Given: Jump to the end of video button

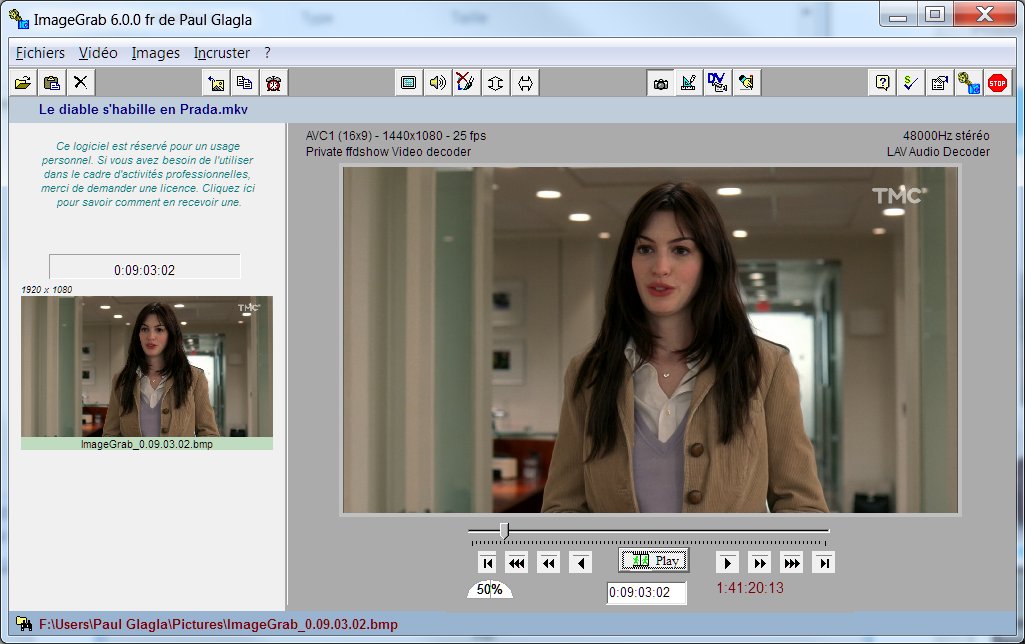Looking at the screenshot, I should point(824,563).
